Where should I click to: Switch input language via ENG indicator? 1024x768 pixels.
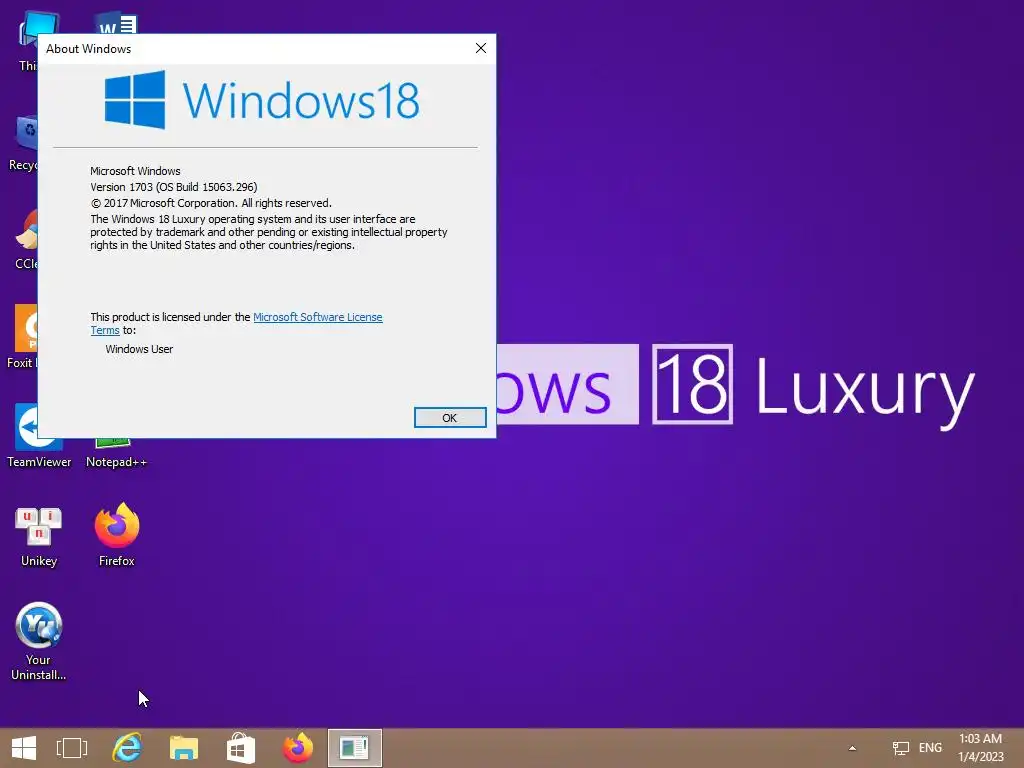[x=930, y=748]
